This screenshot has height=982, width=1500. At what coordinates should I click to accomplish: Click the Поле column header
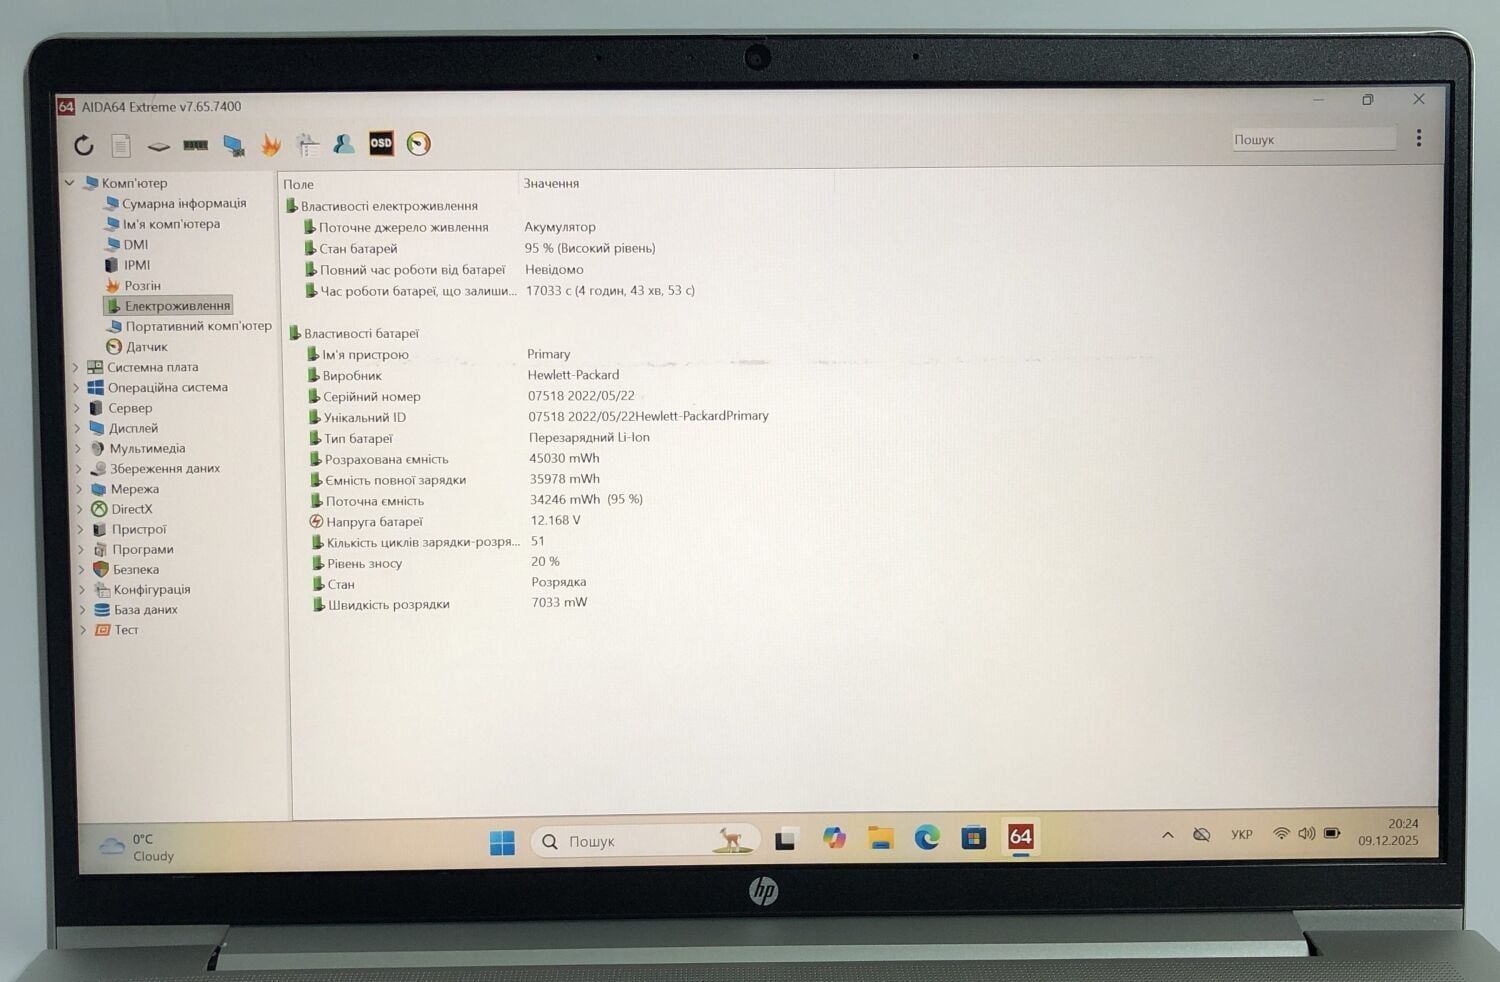[x=298, y=184]
